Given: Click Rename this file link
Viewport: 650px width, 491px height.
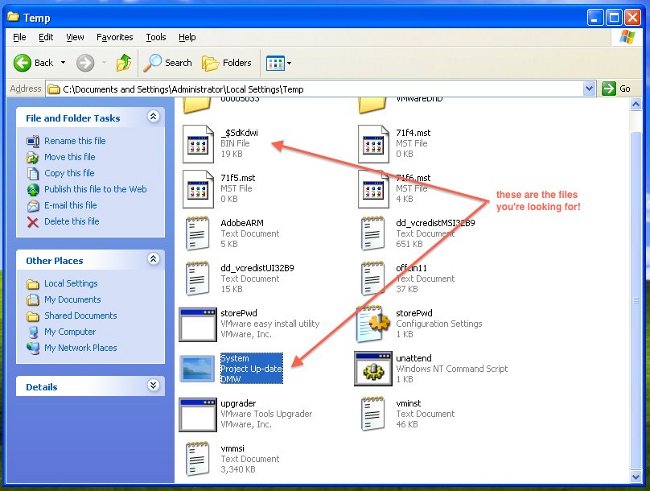Looking at the screenshot, I should pos(74,141).
